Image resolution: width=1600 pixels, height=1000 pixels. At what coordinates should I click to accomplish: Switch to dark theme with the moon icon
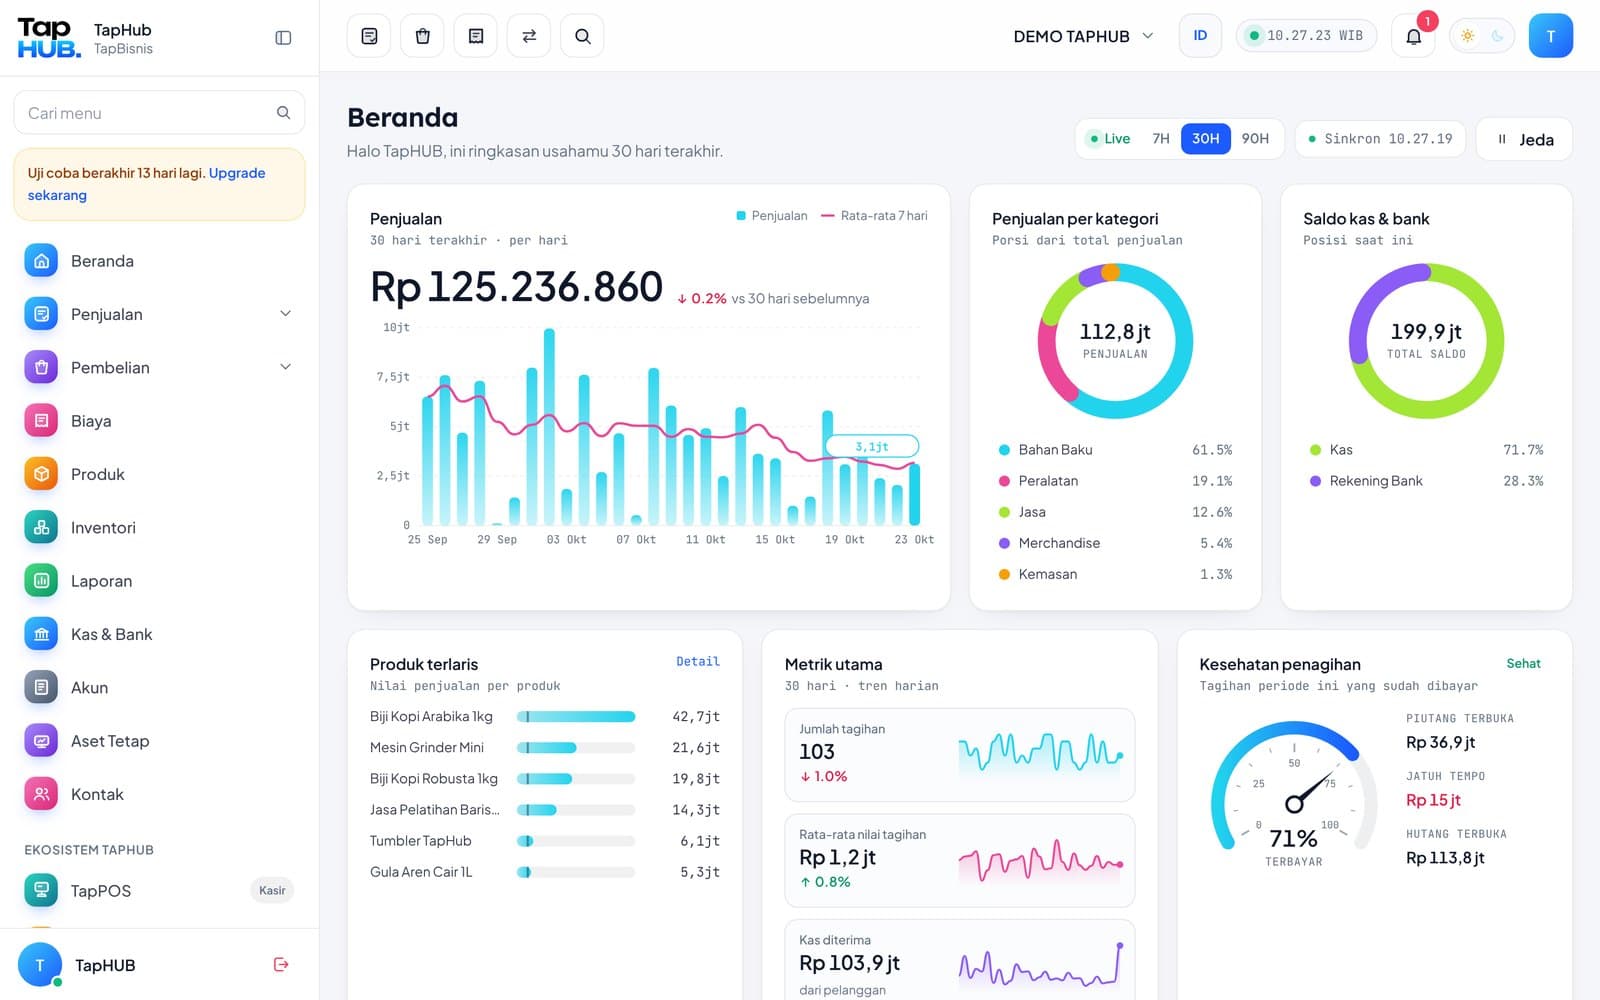[1497, 36]
